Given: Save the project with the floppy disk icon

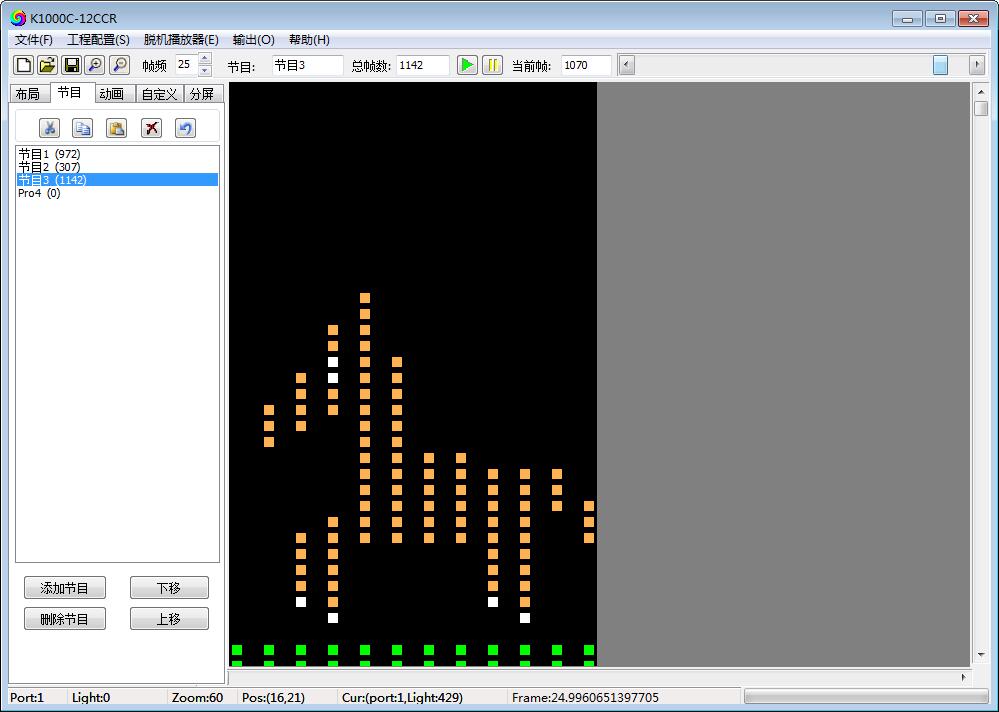Looking at the screenshot, I should (71, 65).
